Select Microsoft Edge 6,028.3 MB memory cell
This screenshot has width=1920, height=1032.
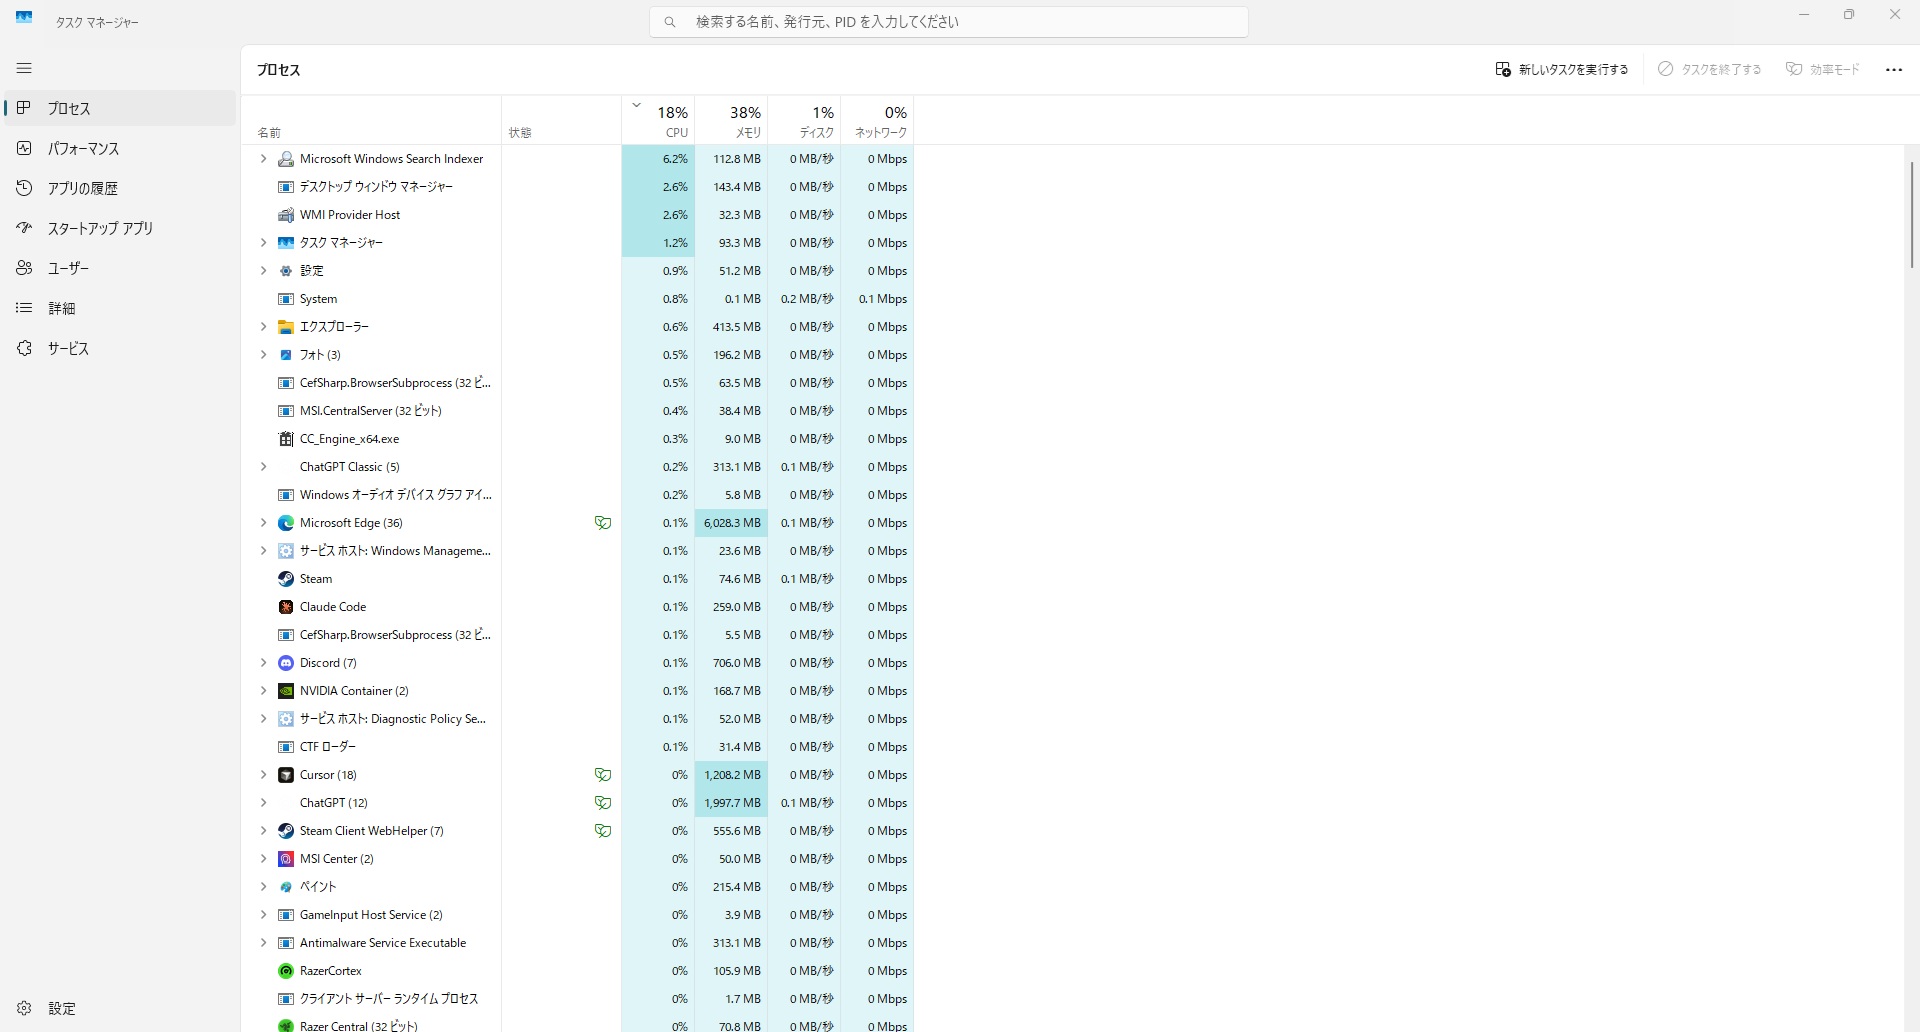pos(731,523)
